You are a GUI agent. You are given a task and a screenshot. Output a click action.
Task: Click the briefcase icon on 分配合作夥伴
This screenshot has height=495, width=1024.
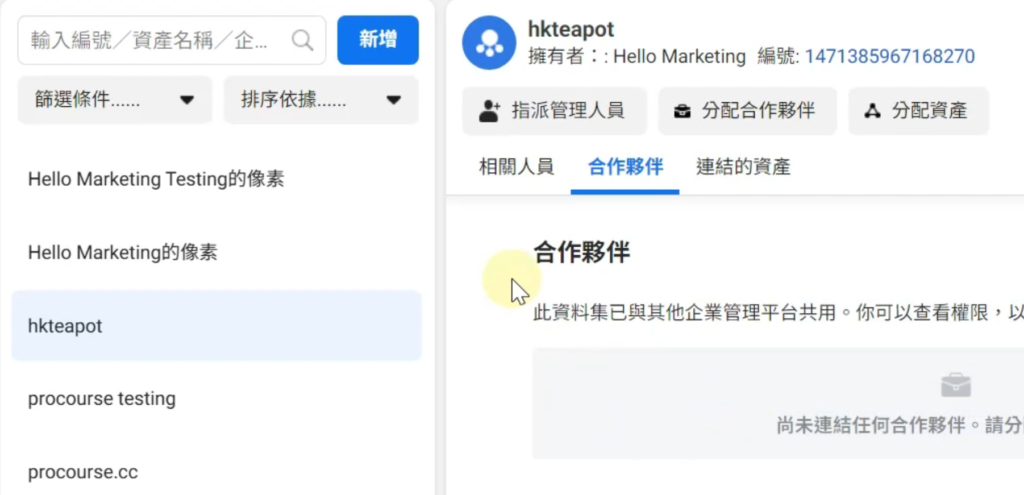[x=683, y=111]
